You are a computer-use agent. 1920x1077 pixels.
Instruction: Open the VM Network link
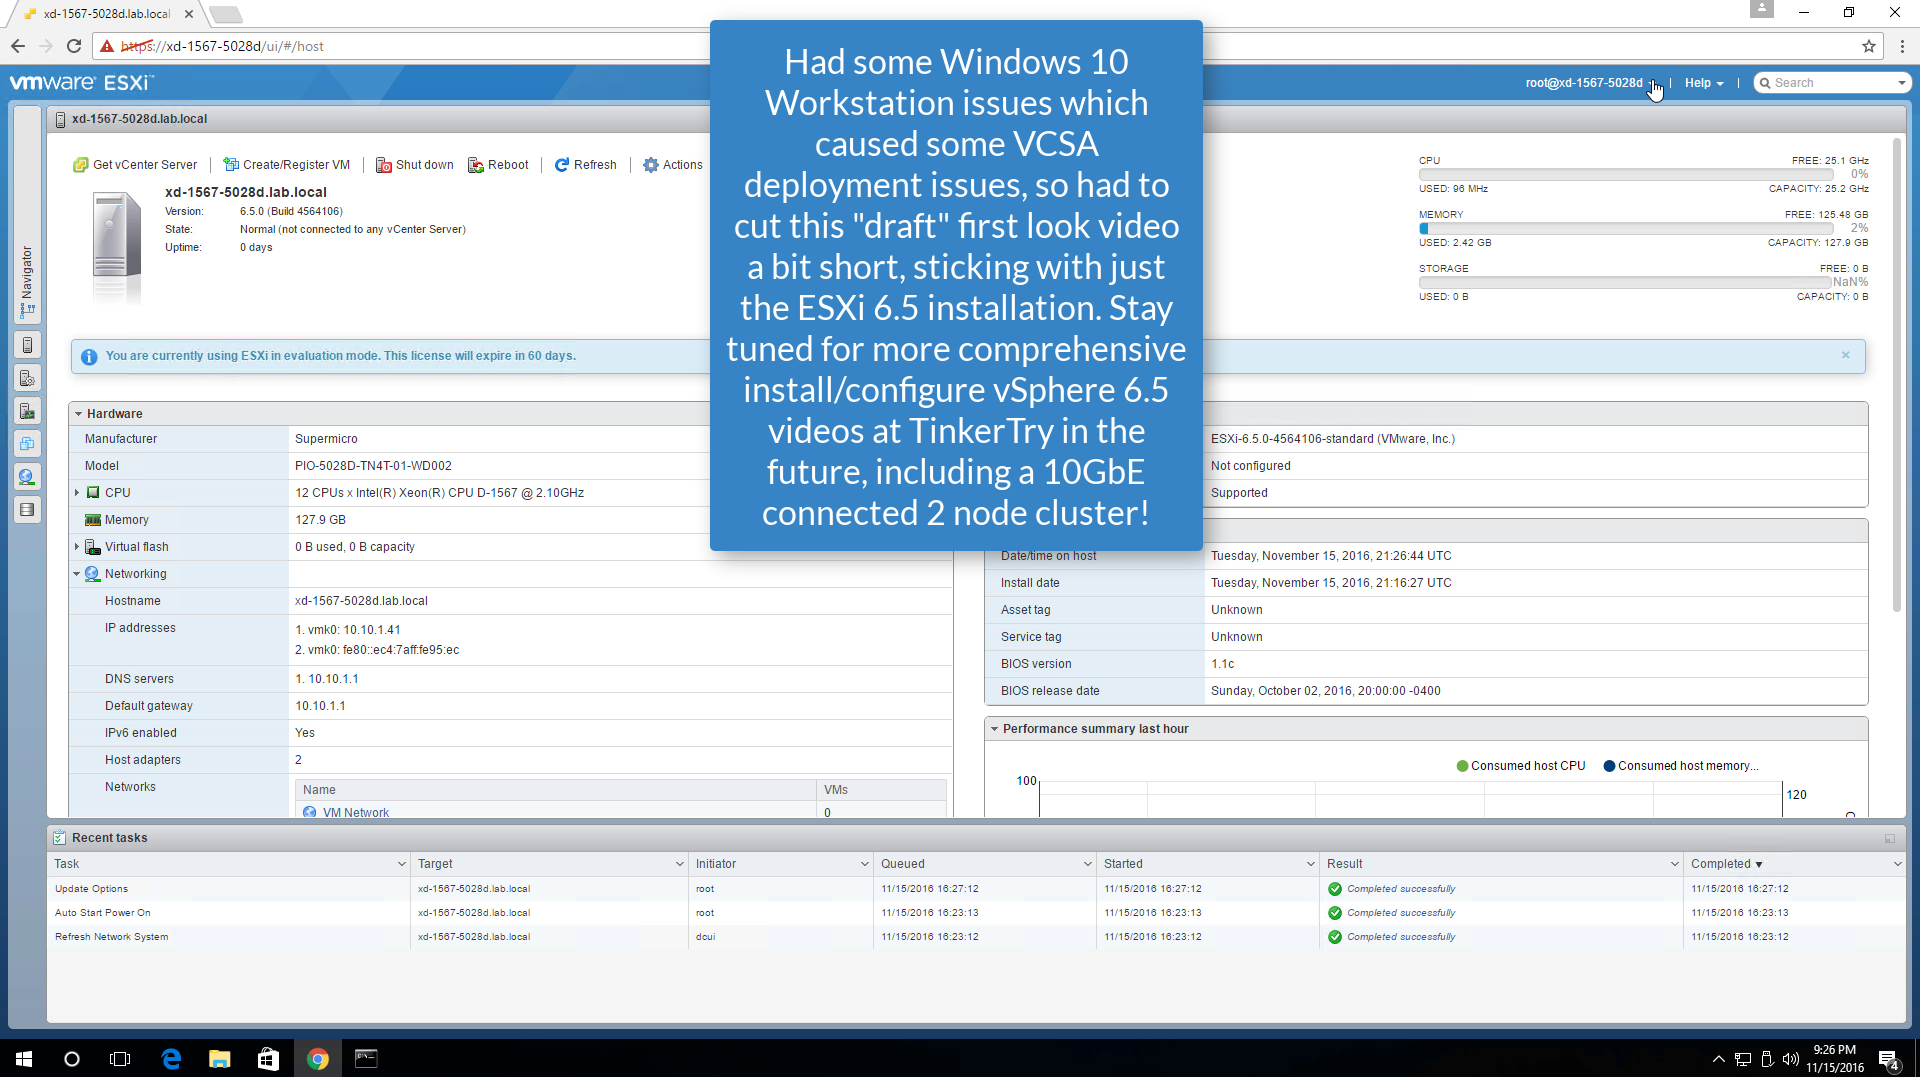355,812
